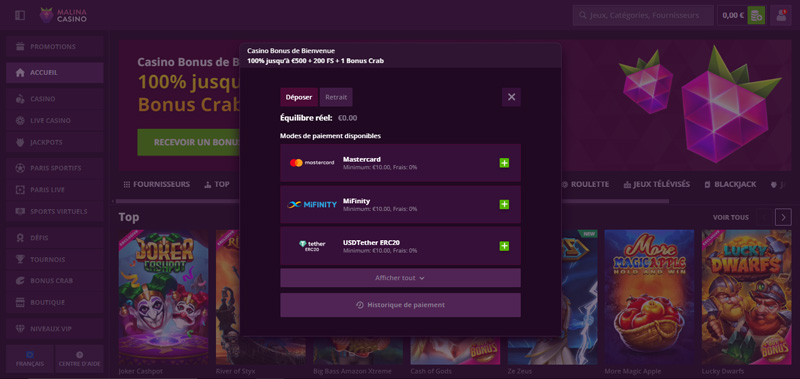The image size is (800, 379).
Task: Open the green deposit coins icon
Action: pyautogui.click(x=756, y=15)
